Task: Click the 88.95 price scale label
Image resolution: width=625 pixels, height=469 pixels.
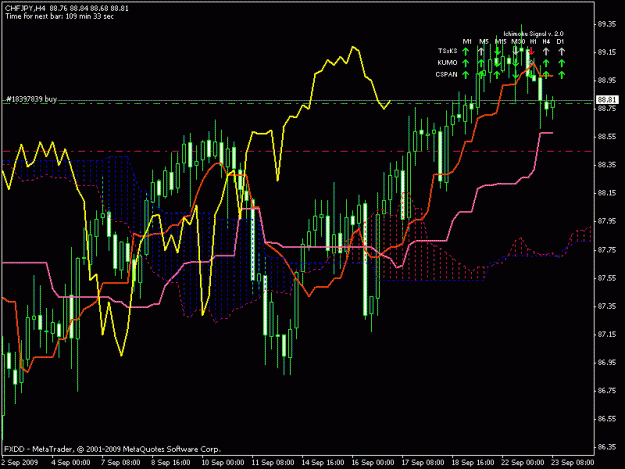Action: [607, 80]
